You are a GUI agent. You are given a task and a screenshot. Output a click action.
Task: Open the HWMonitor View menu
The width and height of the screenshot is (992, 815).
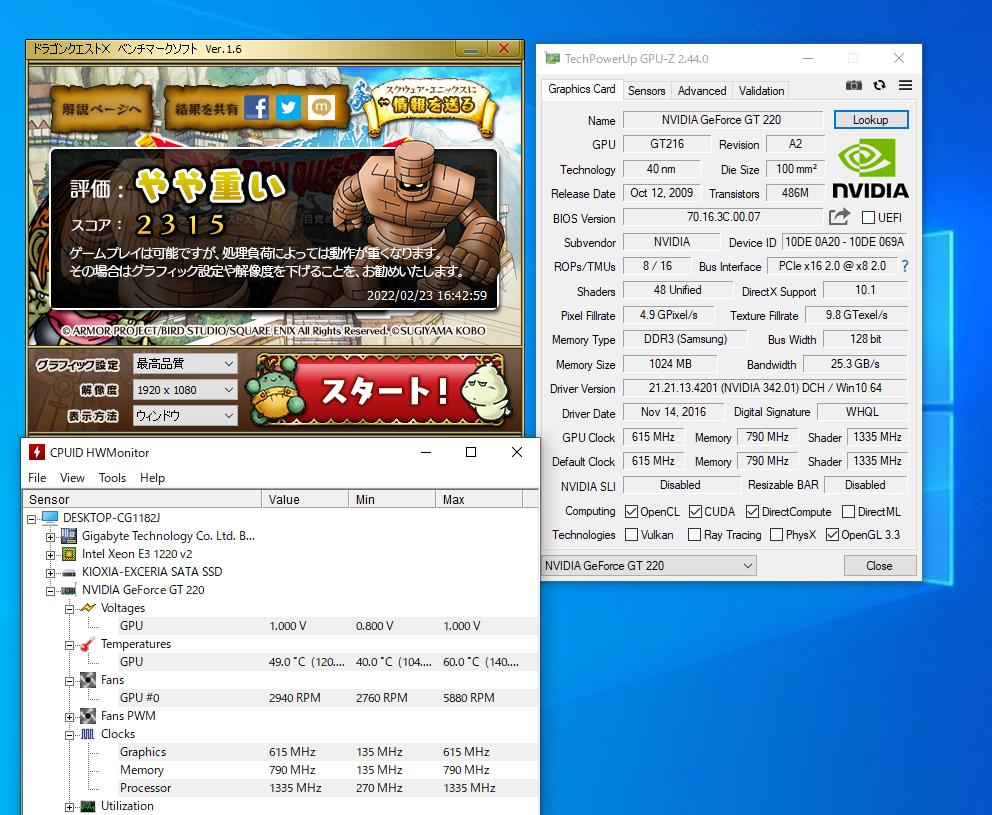click(72, 478)
